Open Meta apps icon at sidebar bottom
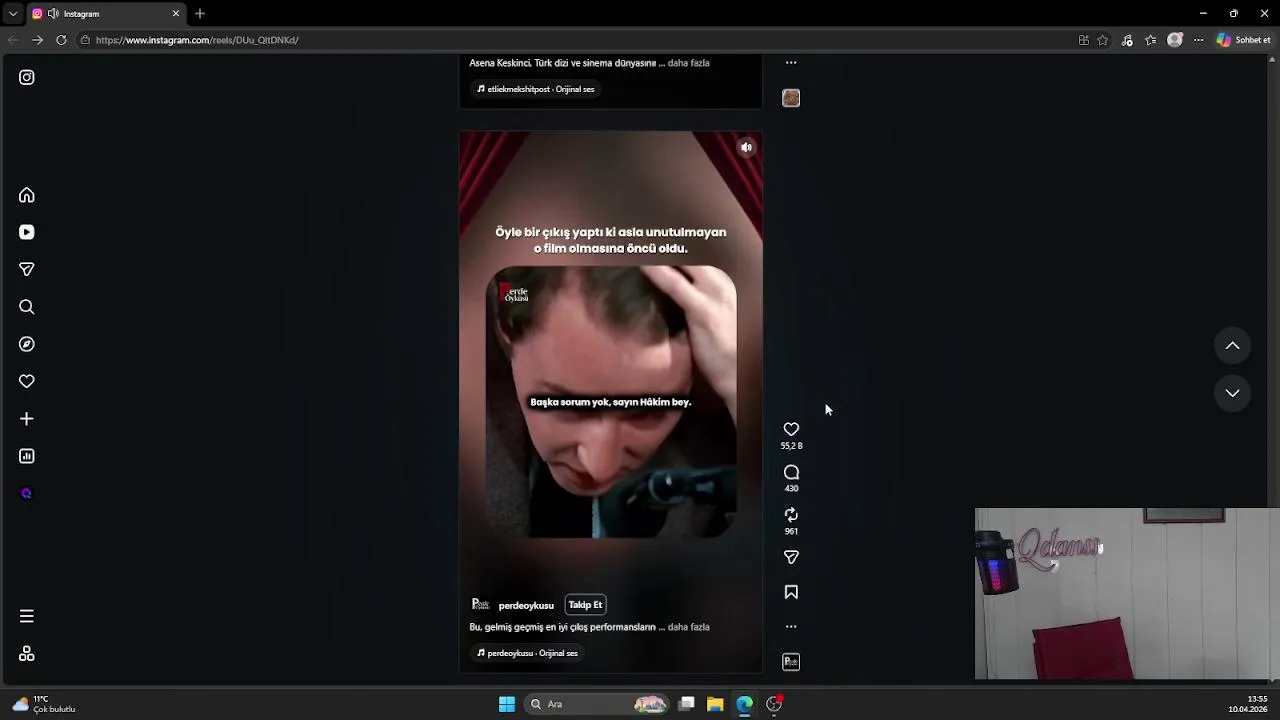 (27, 653)
